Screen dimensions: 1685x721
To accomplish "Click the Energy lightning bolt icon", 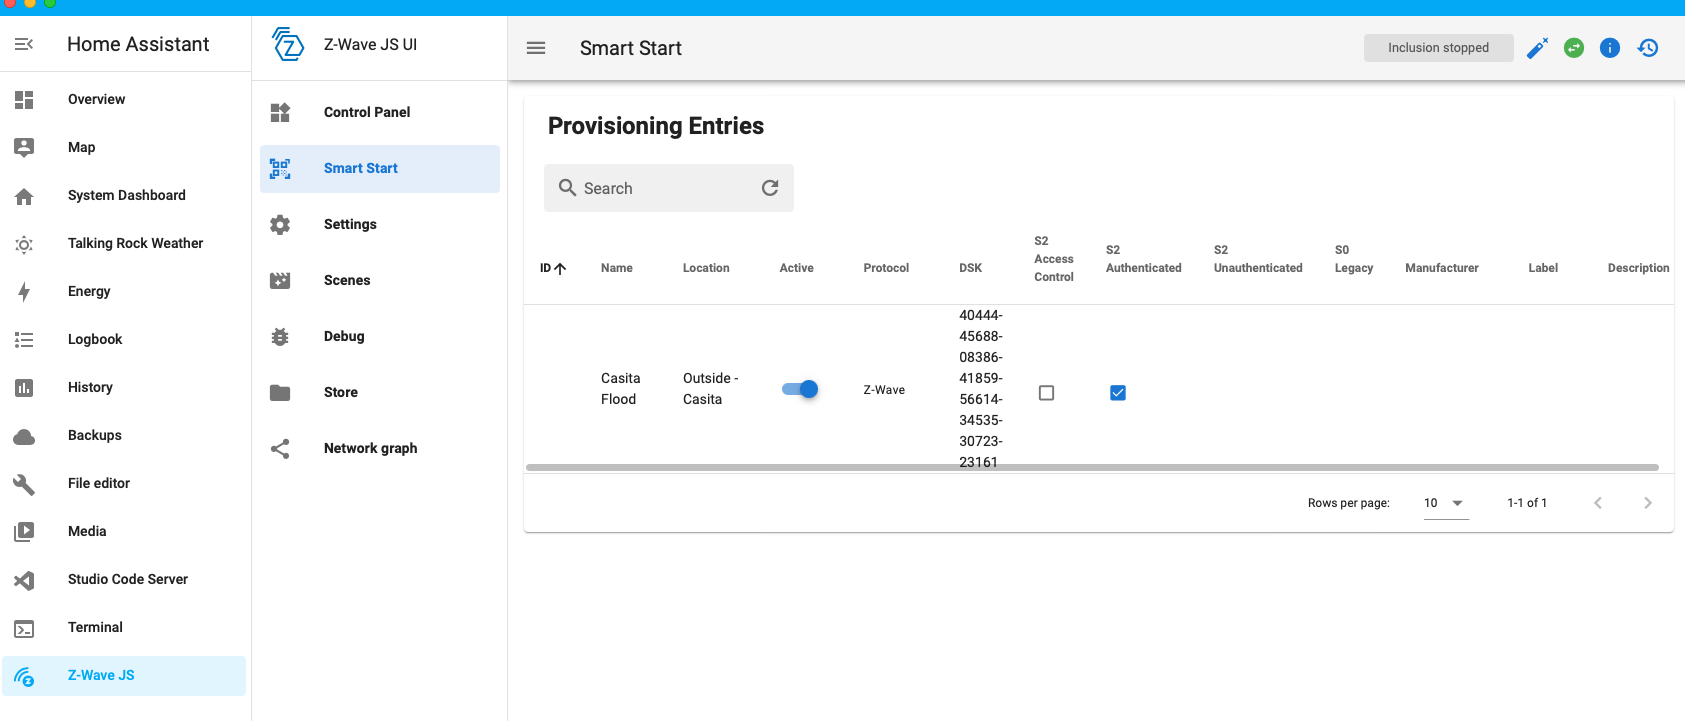I will (x=24, y=291).
